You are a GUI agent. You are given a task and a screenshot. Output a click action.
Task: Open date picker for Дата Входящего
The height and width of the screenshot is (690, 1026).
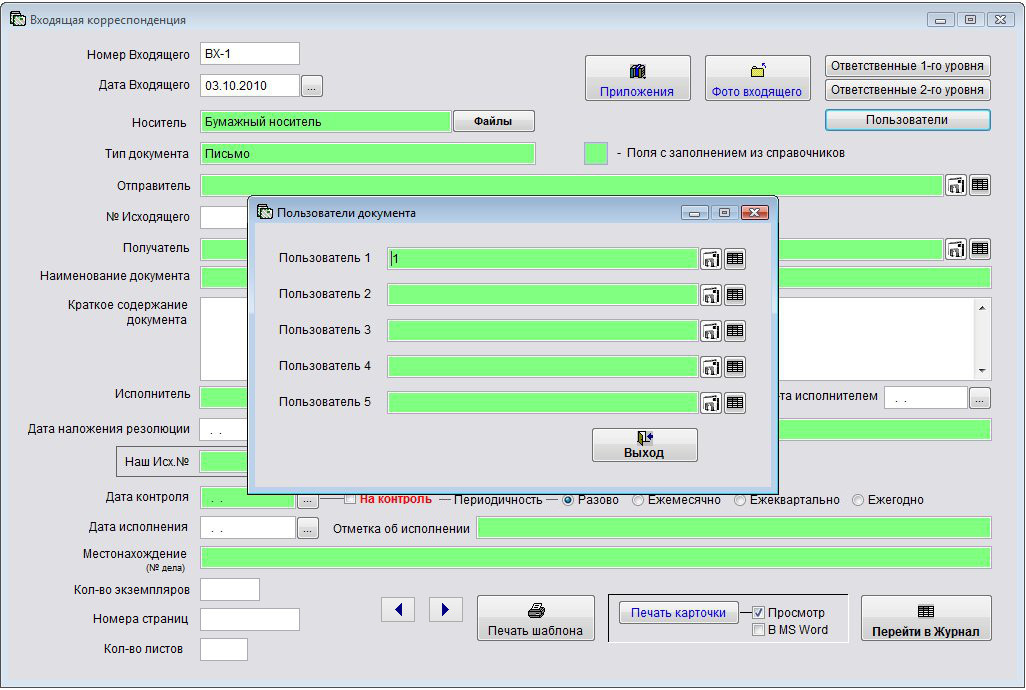coord(312,87)
